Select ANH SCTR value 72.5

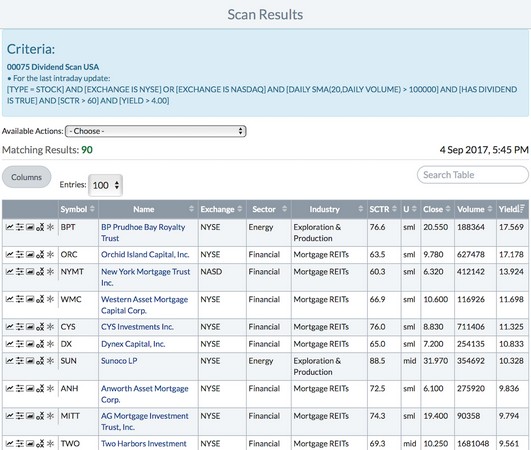[x=377, y=389]
